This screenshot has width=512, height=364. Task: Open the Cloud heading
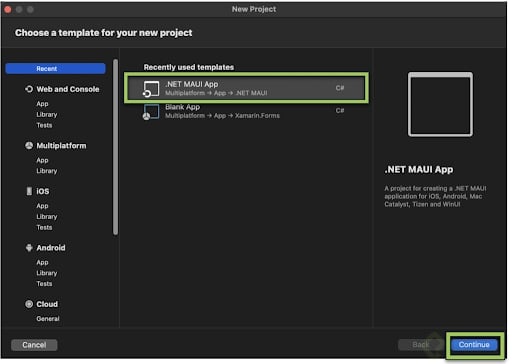point(47,304)
